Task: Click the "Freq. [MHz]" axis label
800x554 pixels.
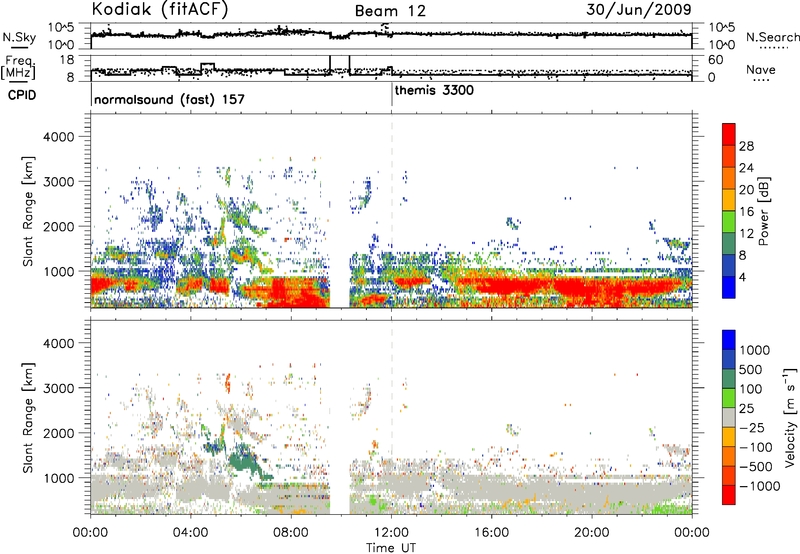Action: click(x=18, y=67)
